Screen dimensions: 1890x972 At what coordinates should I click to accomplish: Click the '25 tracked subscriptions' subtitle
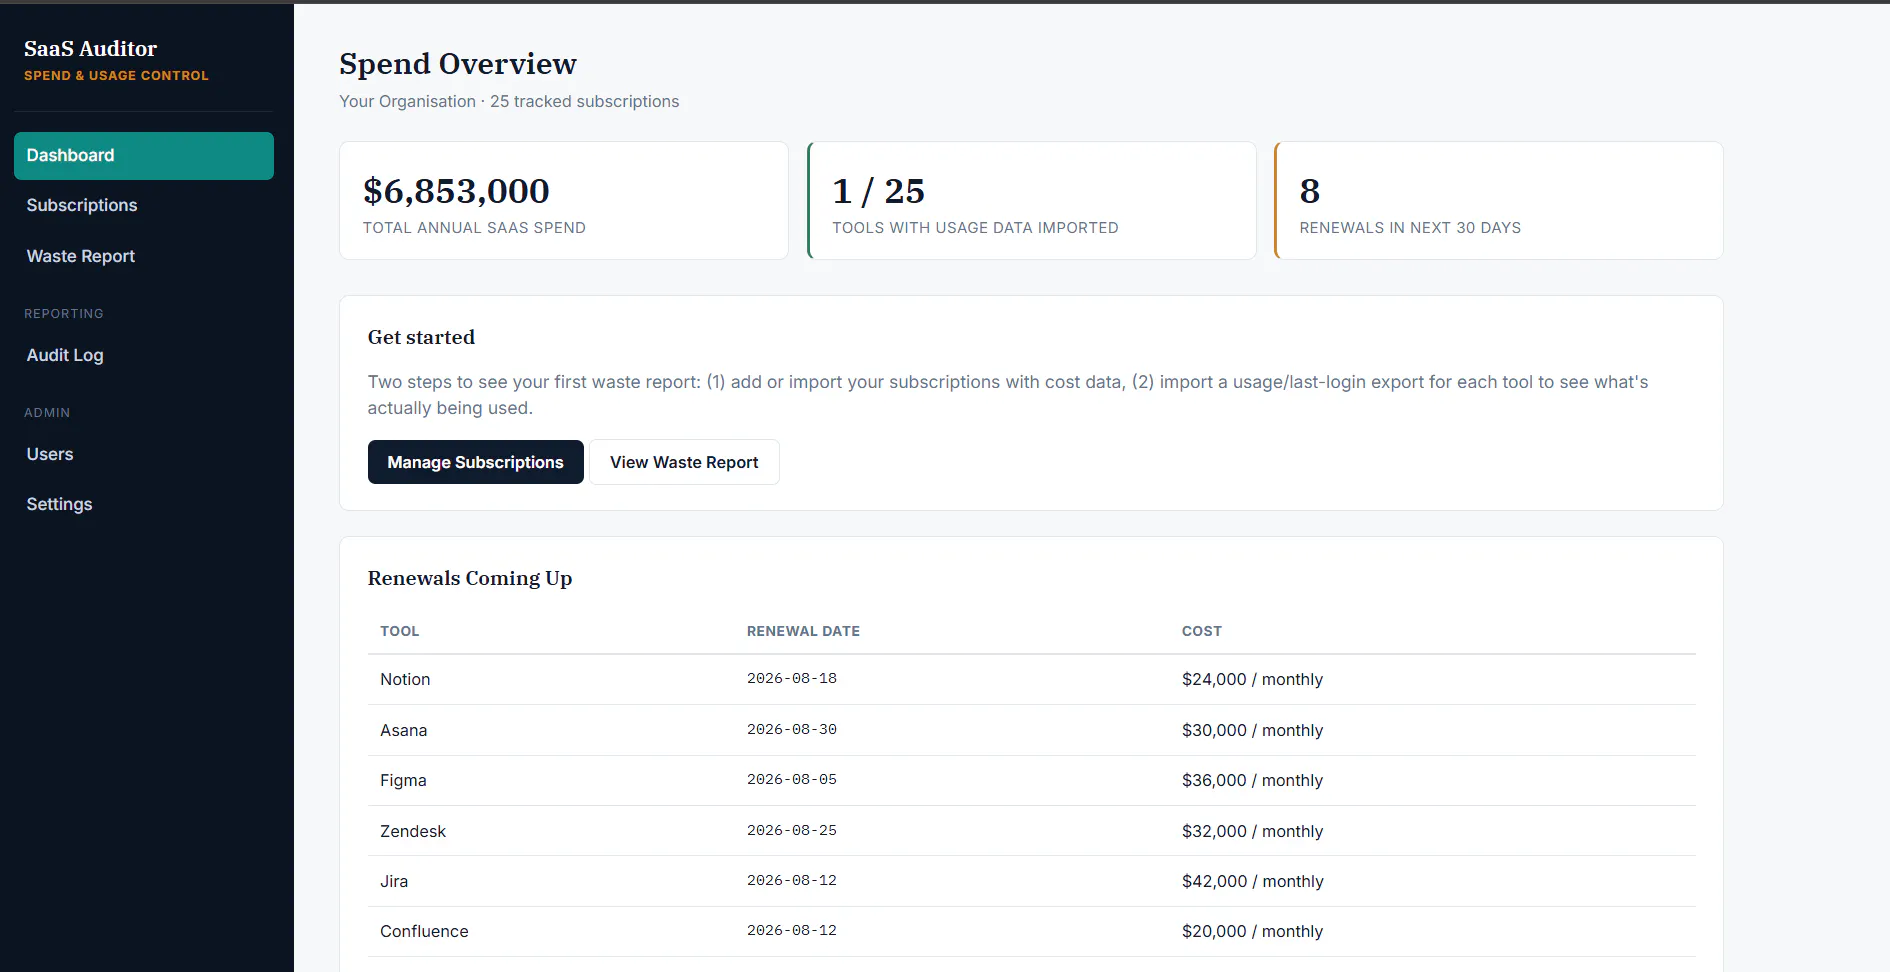pos(584,101)
